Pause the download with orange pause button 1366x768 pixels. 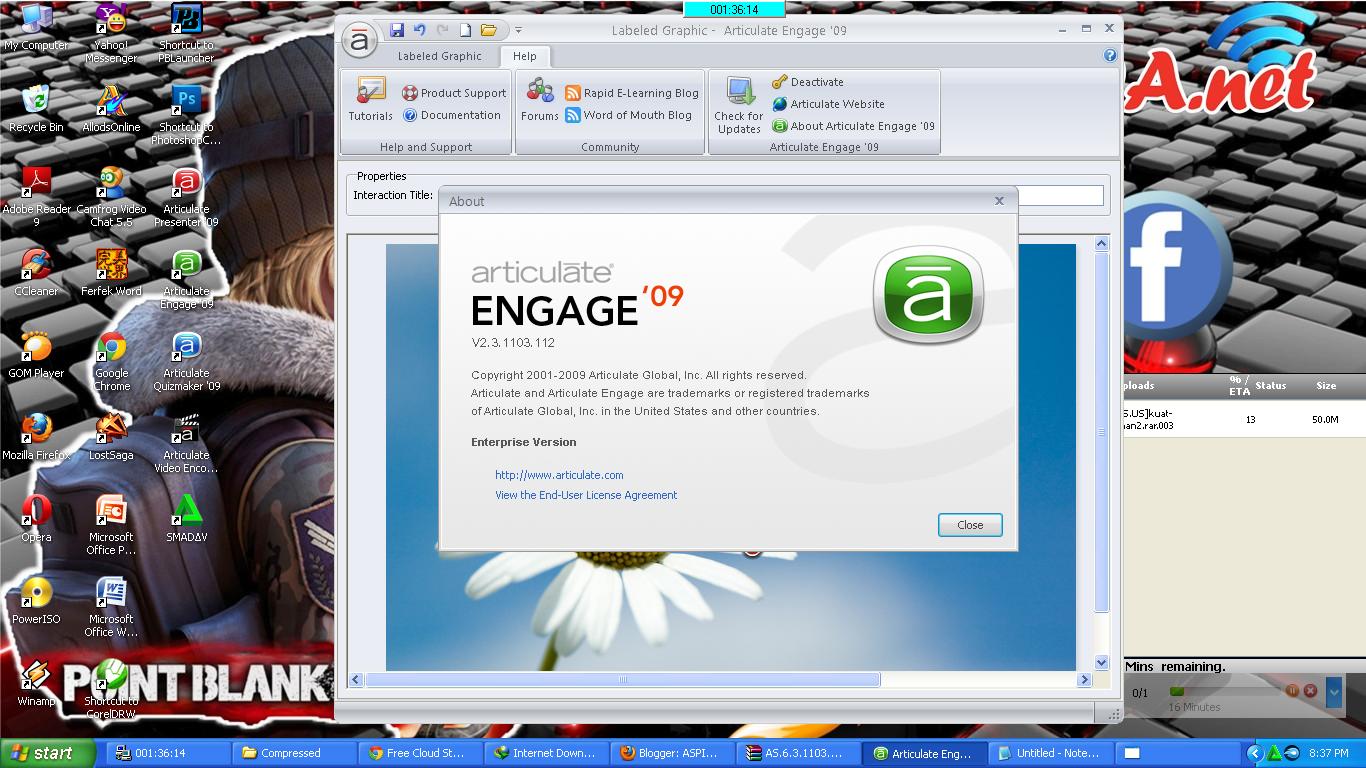coord(1292,691)
